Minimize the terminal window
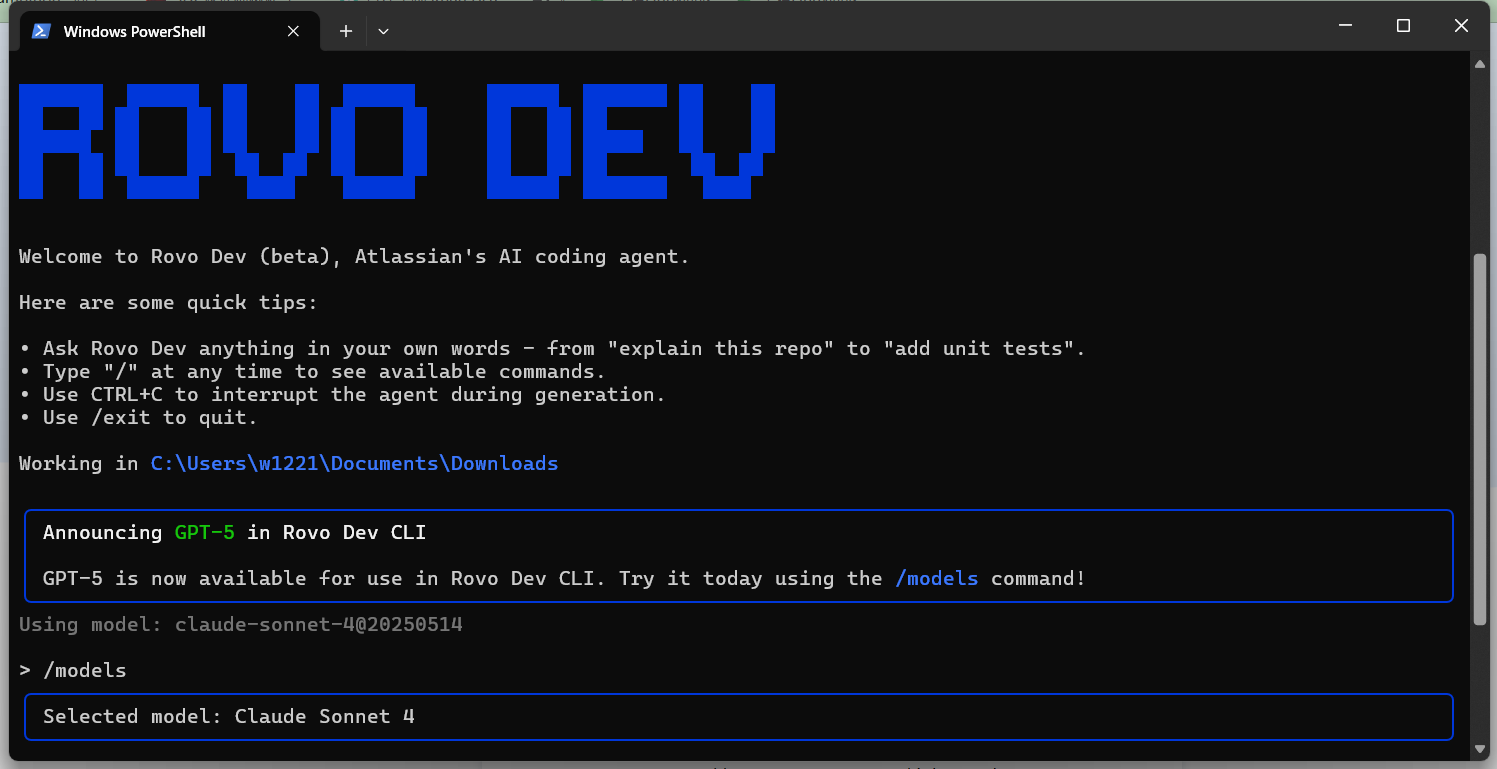Viewport: 1497px width, 769px height. [x=1346, y=26]
